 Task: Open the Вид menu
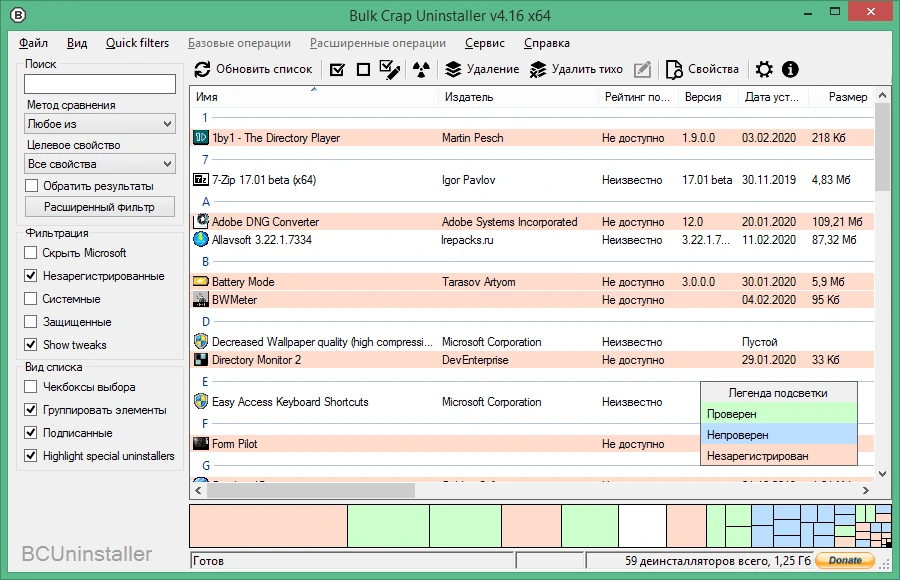[77, 43]
